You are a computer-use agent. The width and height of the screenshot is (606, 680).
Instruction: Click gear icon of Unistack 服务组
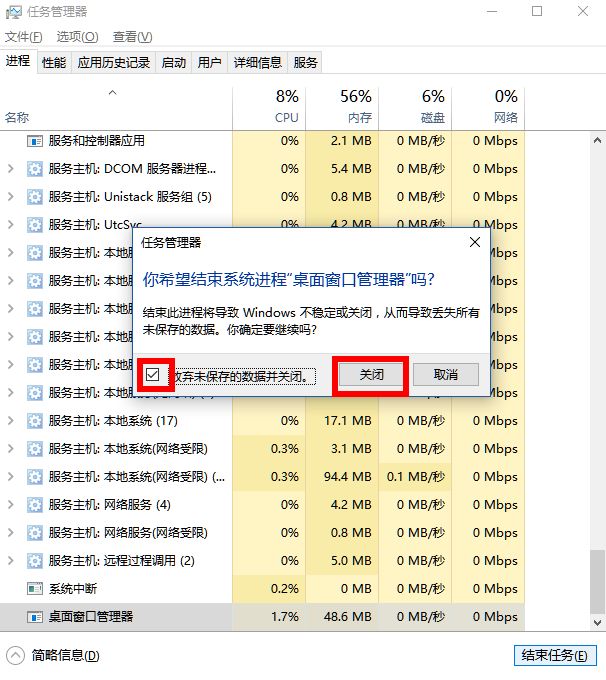(35, 197)
